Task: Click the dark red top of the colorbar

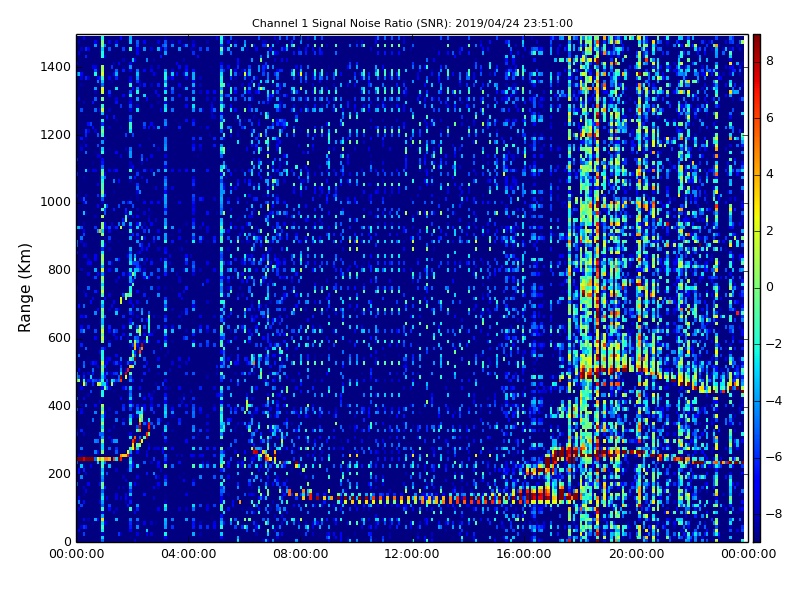Action: coord(757,40)
